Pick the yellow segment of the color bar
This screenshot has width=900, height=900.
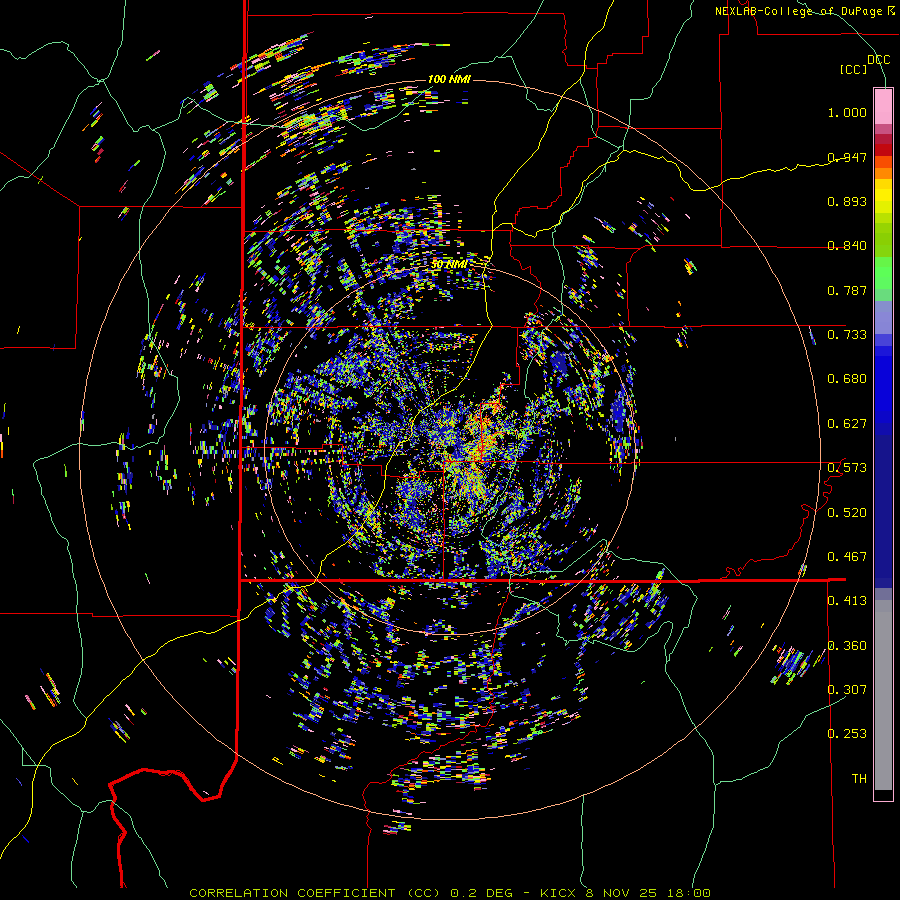883,196
